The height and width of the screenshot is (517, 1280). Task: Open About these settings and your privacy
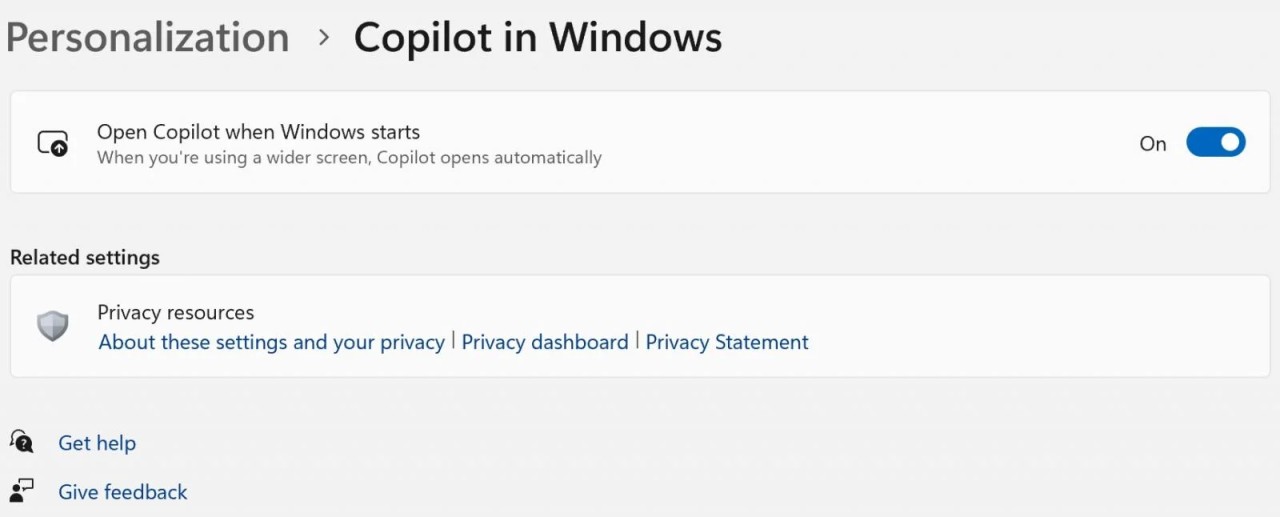[x=271, y=342]
